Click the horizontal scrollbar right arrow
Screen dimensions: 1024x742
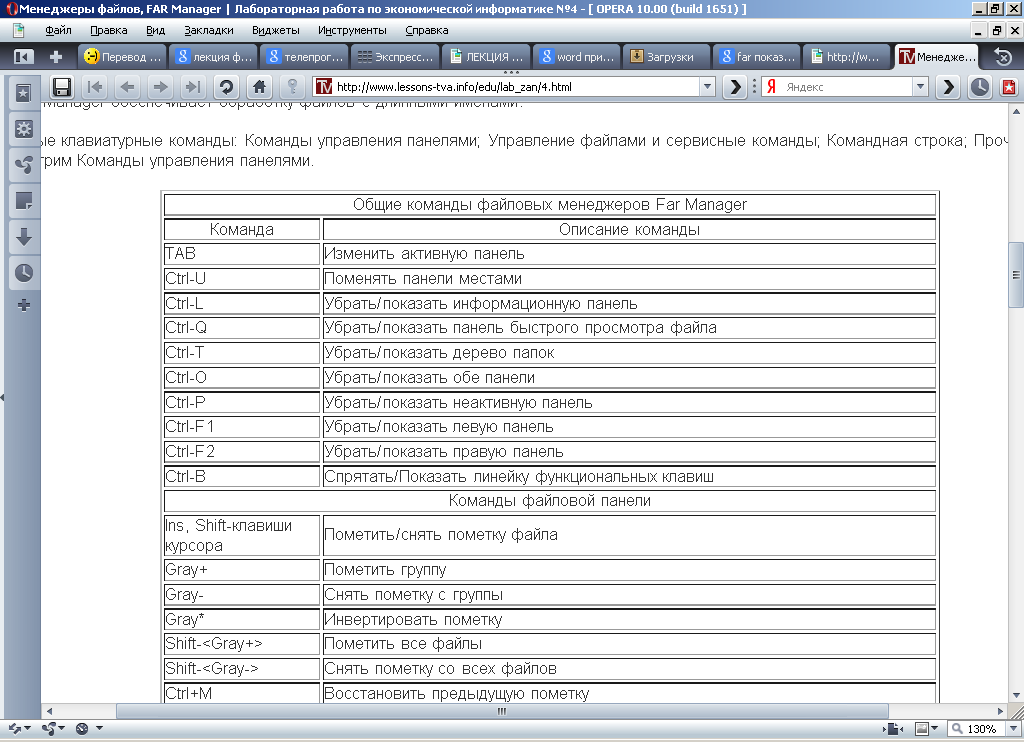1000,711
